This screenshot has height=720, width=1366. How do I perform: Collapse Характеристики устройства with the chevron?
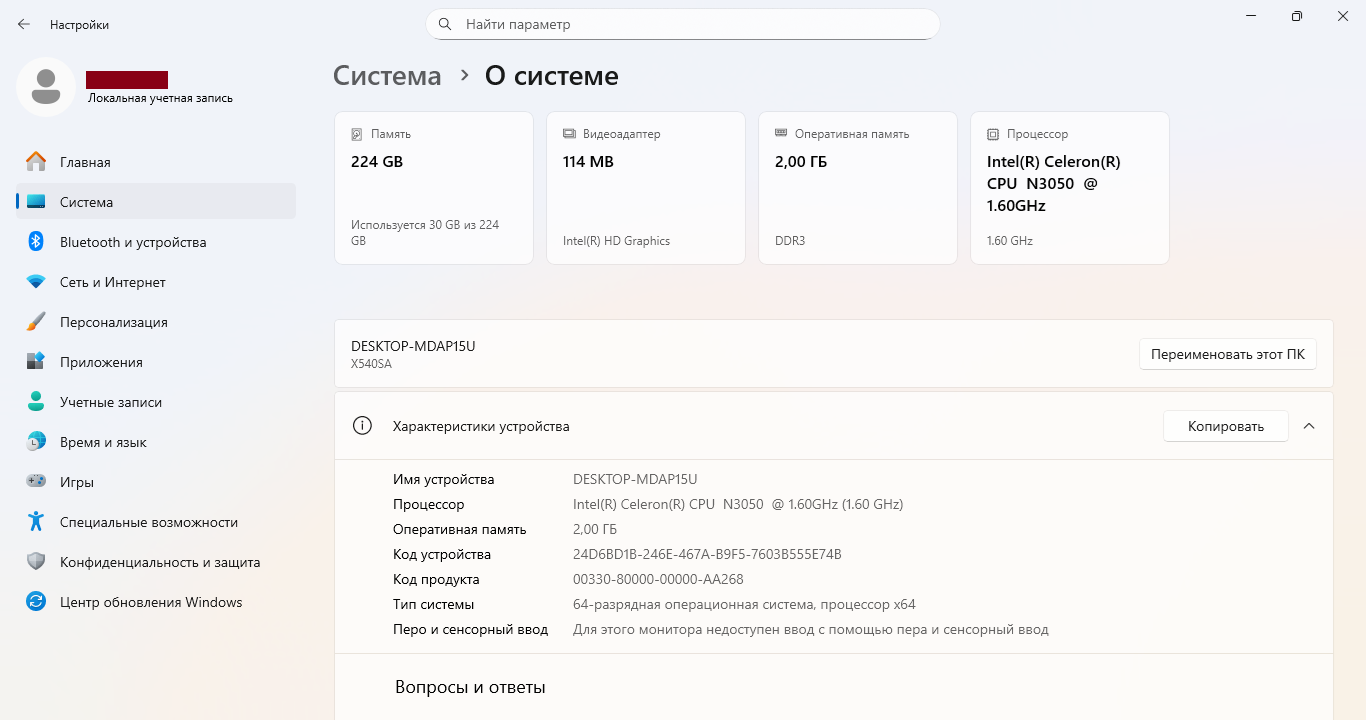(1309, 426)
